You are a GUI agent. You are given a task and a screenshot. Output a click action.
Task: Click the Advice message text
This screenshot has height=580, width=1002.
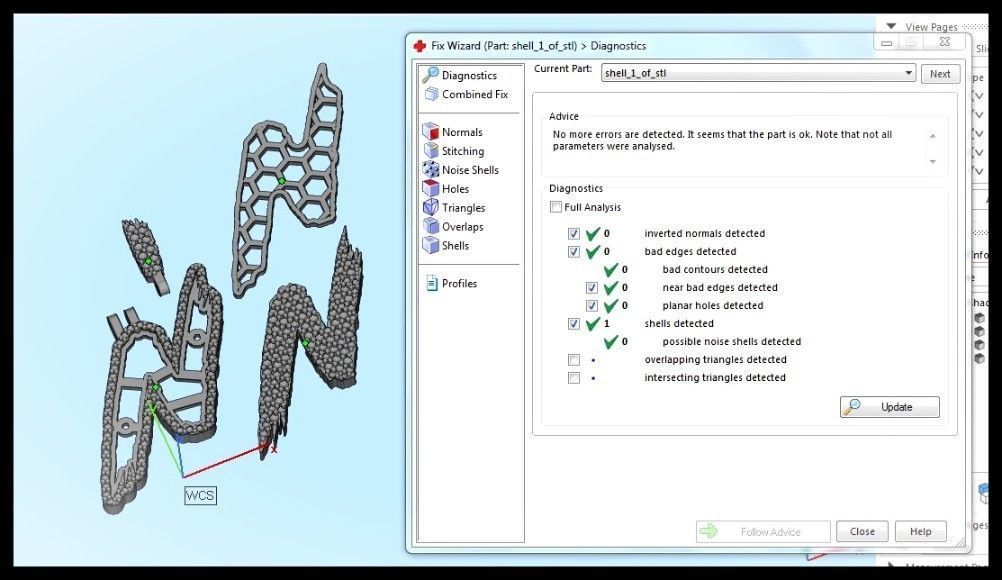(722, 141)
